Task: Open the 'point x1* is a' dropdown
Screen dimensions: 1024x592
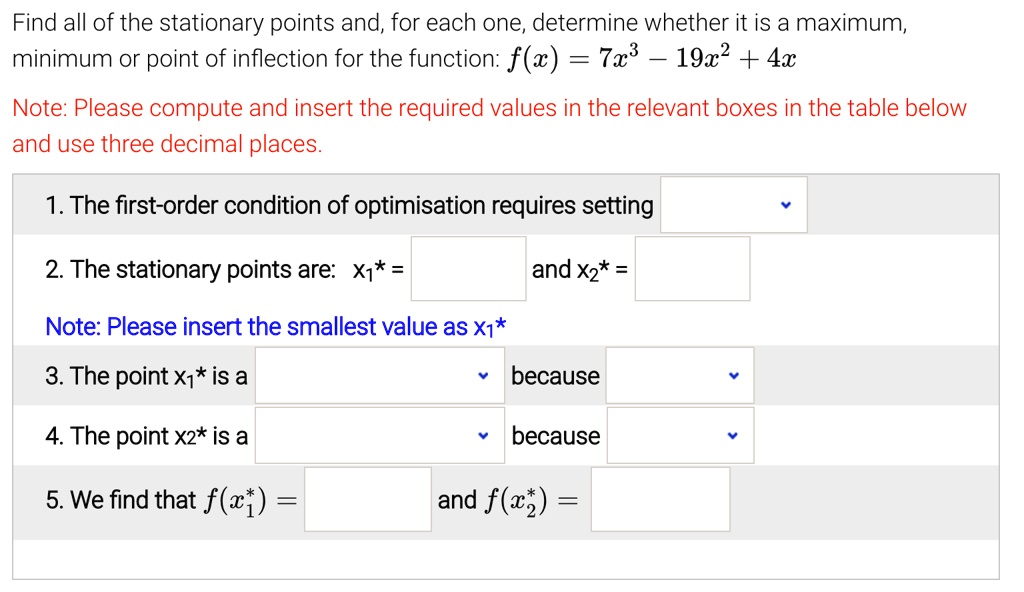Action: click(380, 374)
